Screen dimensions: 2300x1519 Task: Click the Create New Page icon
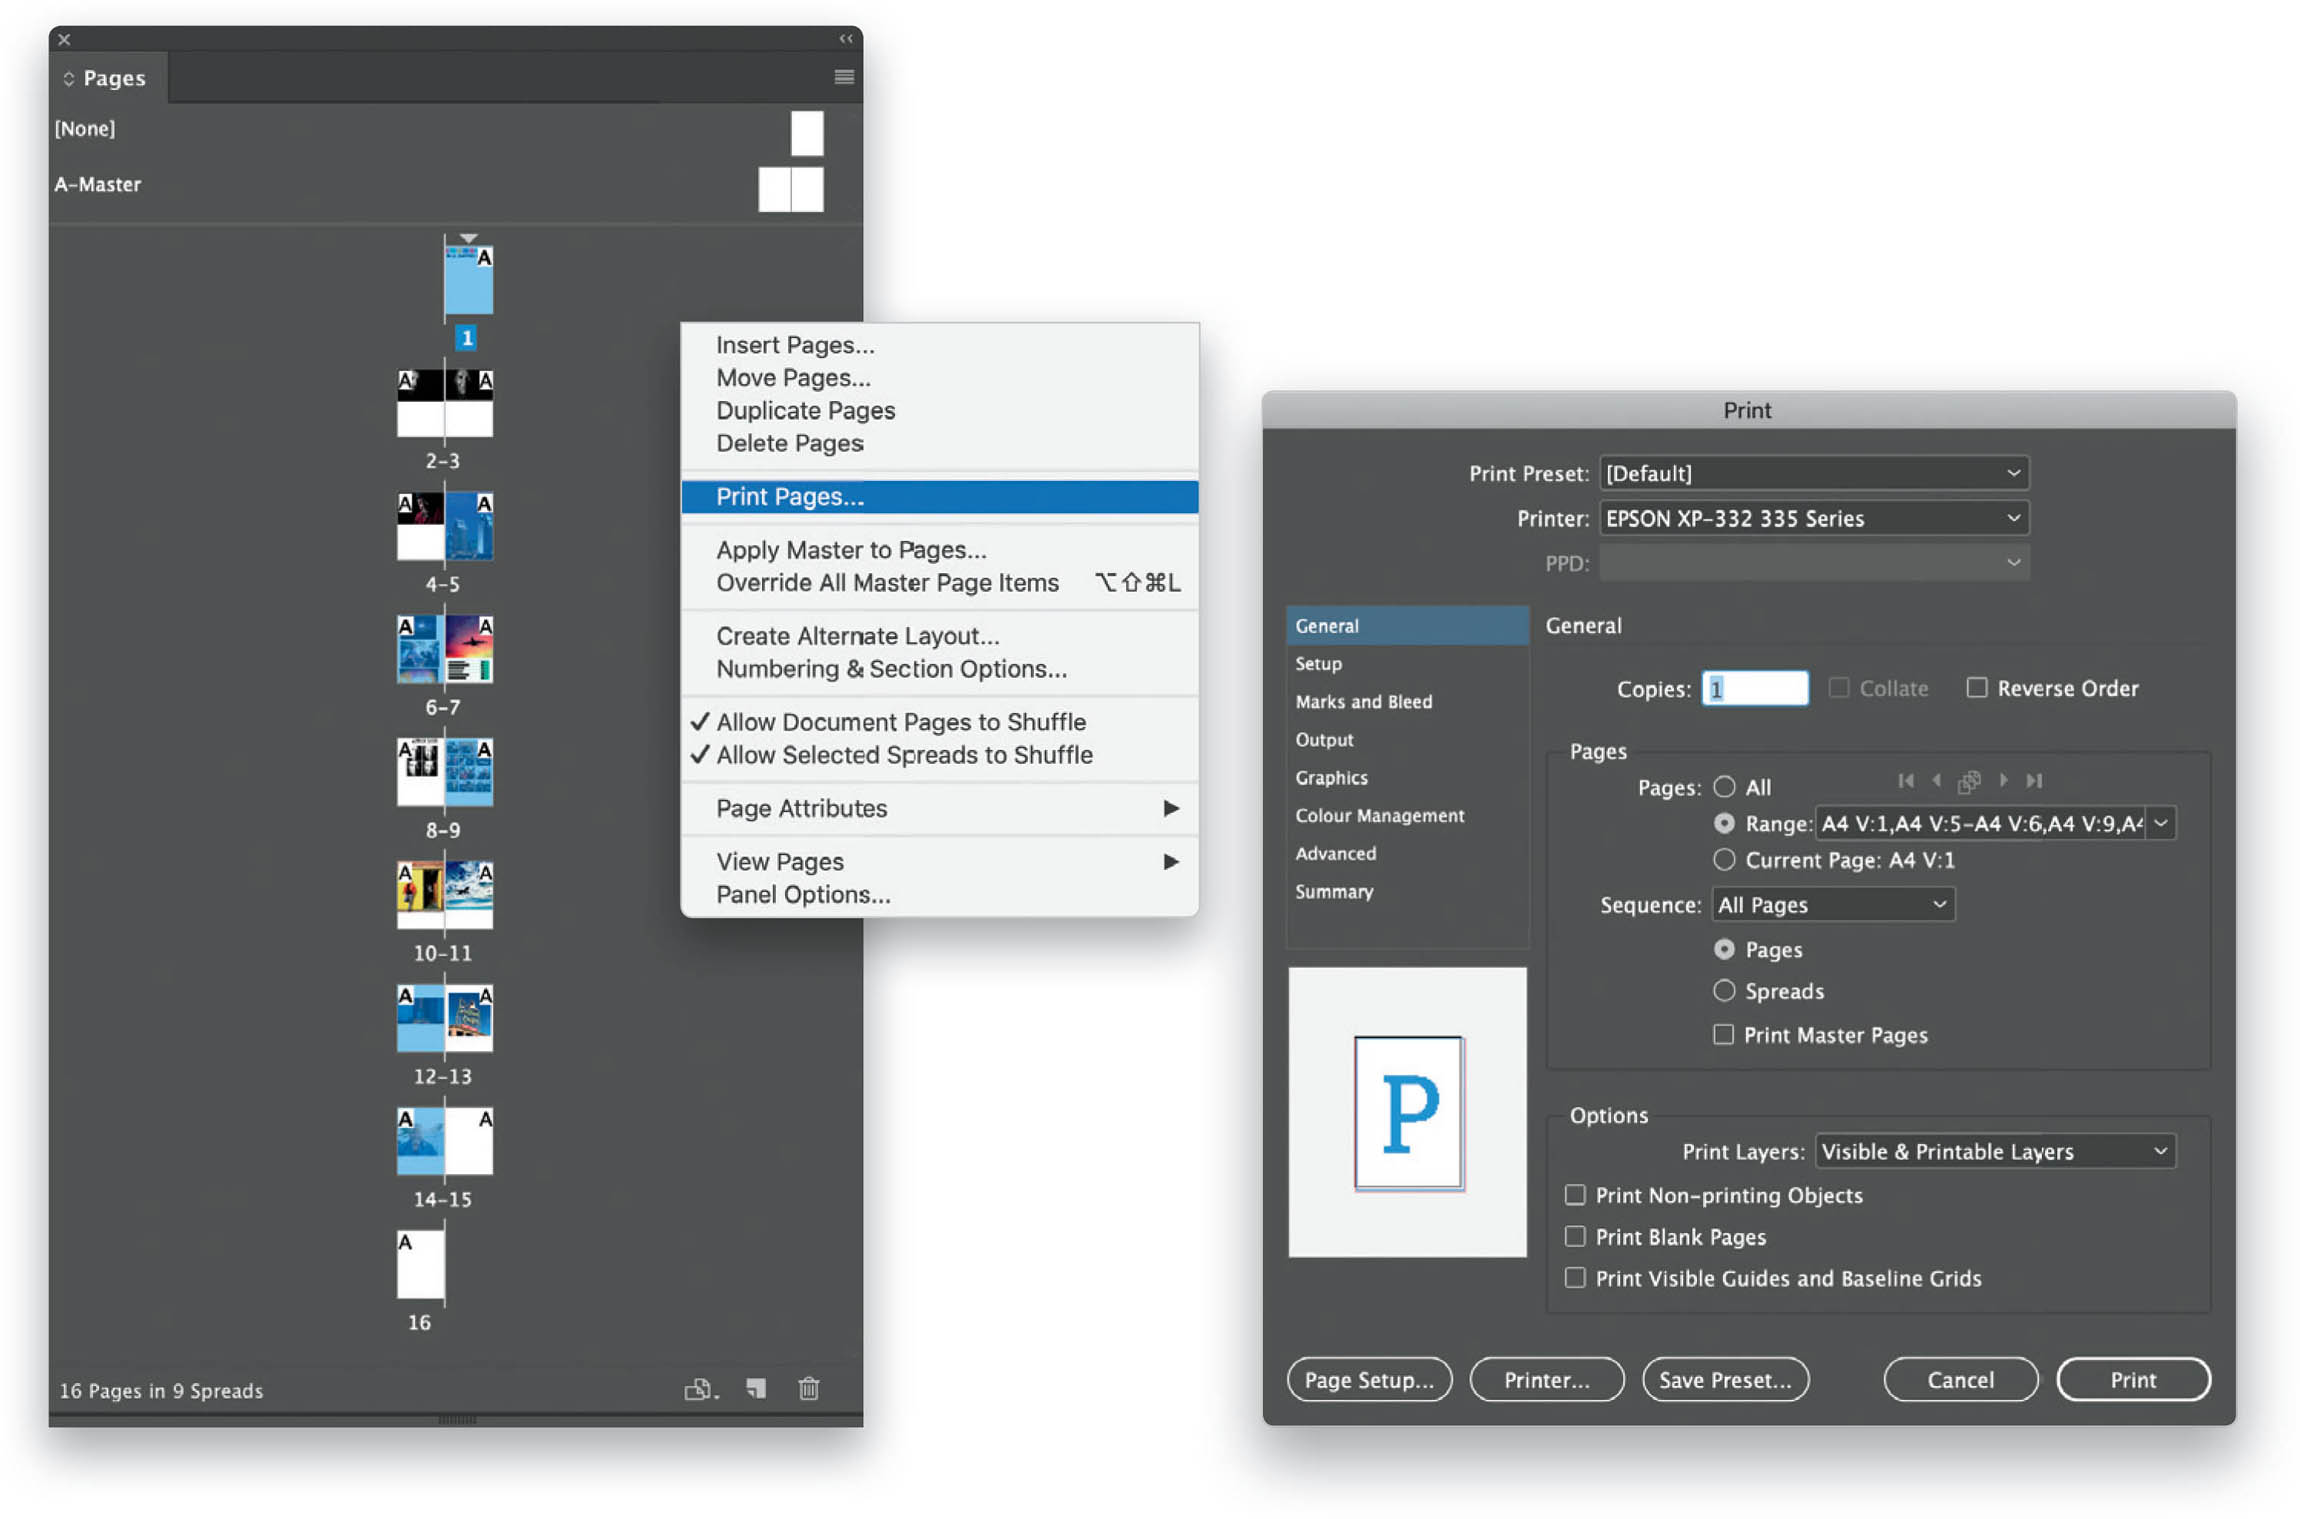coord(756,1388)
